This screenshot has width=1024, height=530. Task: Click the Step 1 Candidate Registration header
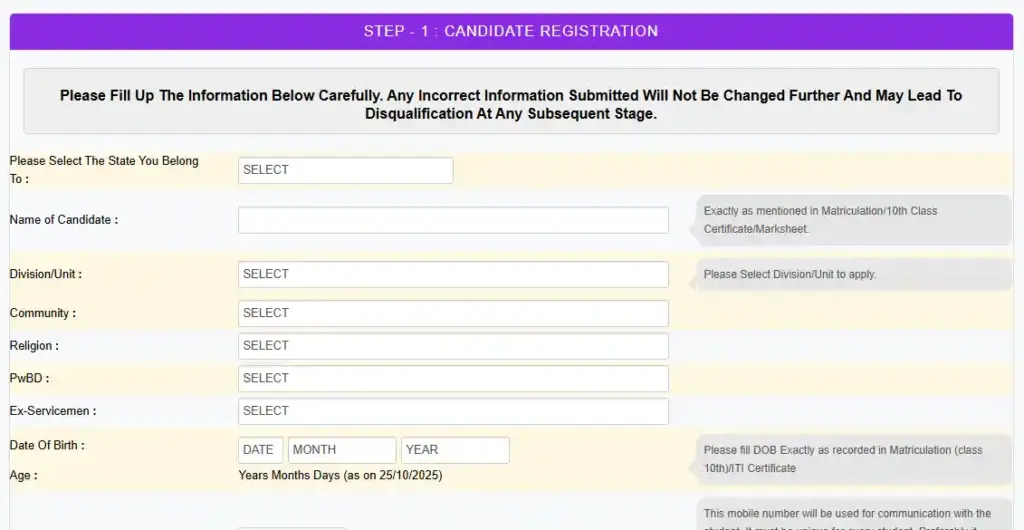511,31
